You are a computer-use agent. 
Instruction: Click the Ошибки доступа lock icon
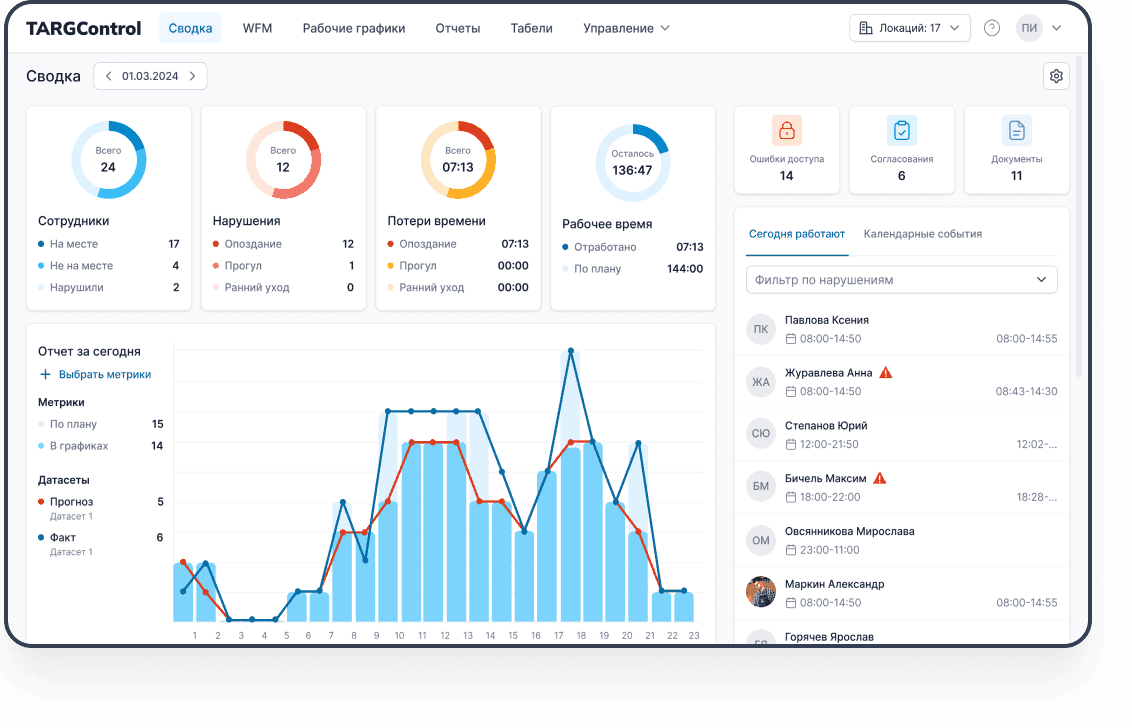tap(786, 131)
